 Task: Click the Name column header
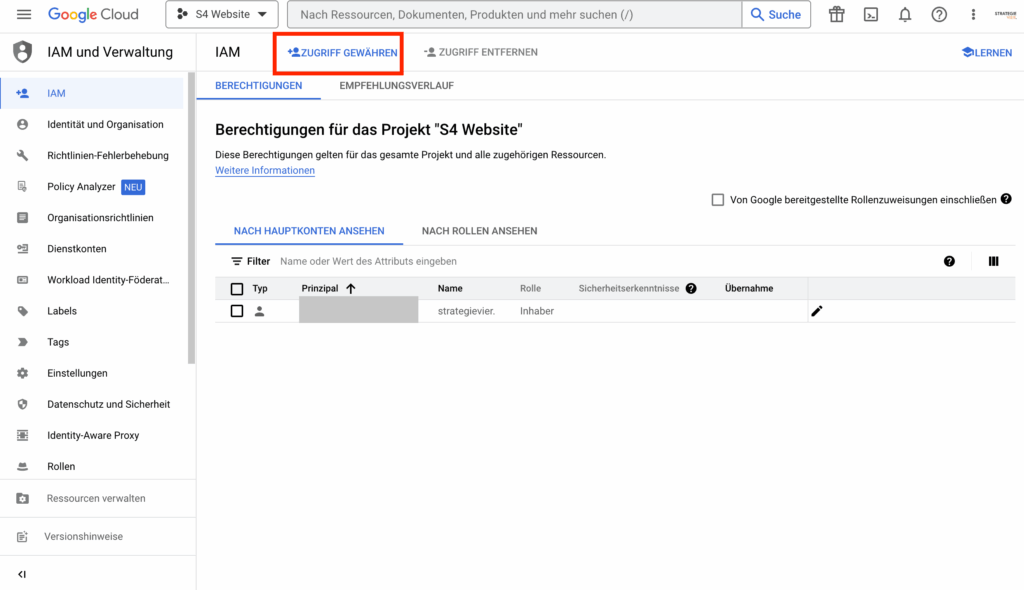[450, 289]
